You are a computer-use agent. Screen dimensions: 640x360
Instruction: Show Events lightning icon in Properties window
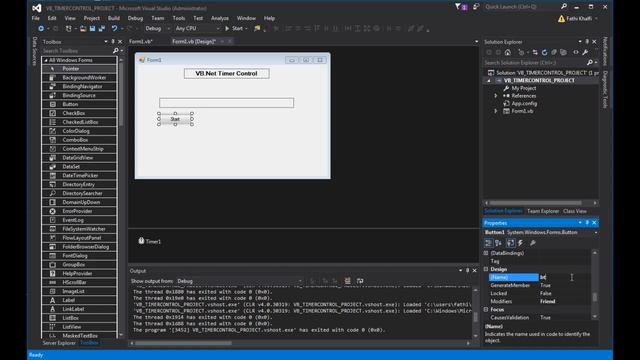click(520, 243)
